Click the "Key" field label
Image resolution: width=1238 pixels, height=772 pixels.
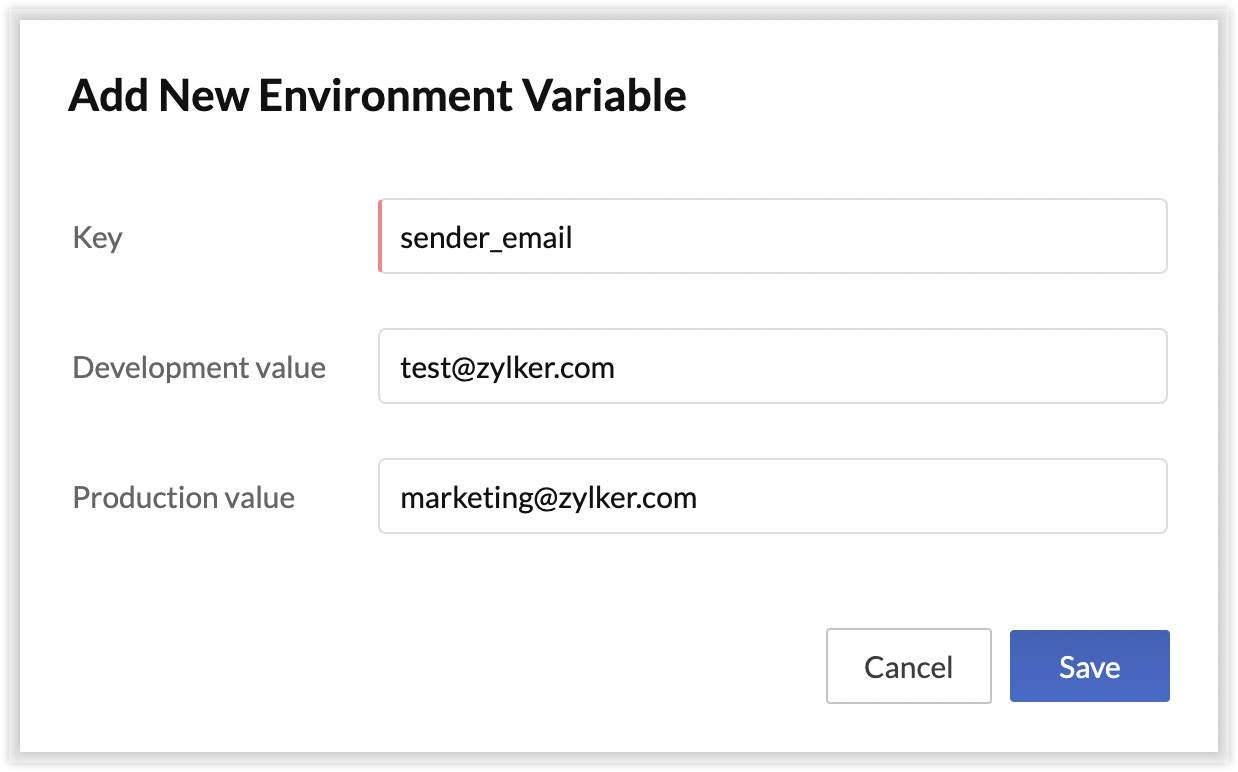[x=97, y=238]
